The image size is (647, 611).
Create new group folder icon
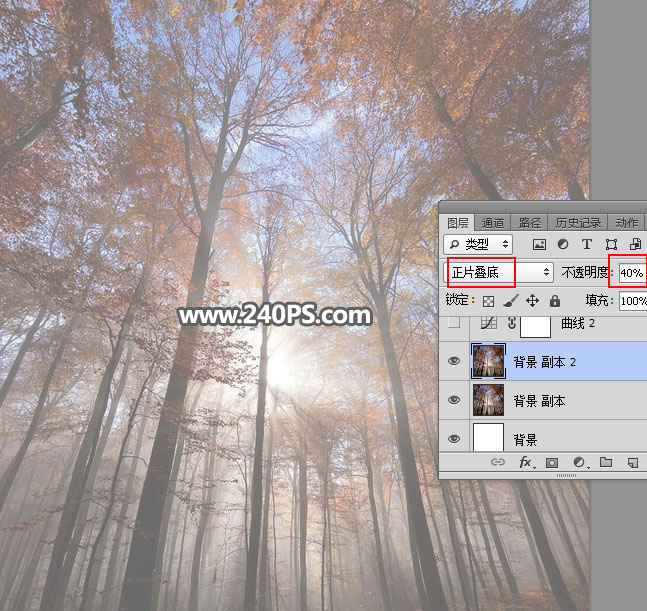click(606, 462)
